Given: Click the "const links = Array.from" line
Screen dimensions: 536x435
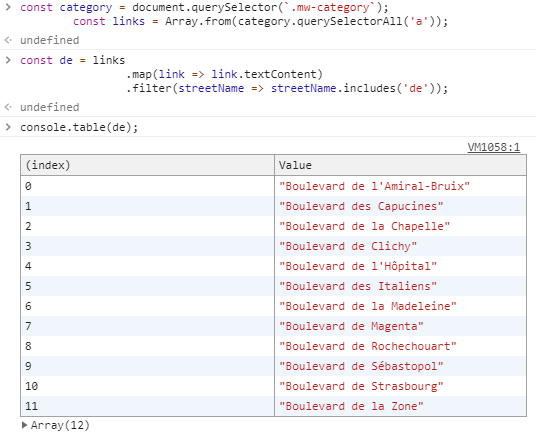Looking at the screenshot, I should click(260, 22).
